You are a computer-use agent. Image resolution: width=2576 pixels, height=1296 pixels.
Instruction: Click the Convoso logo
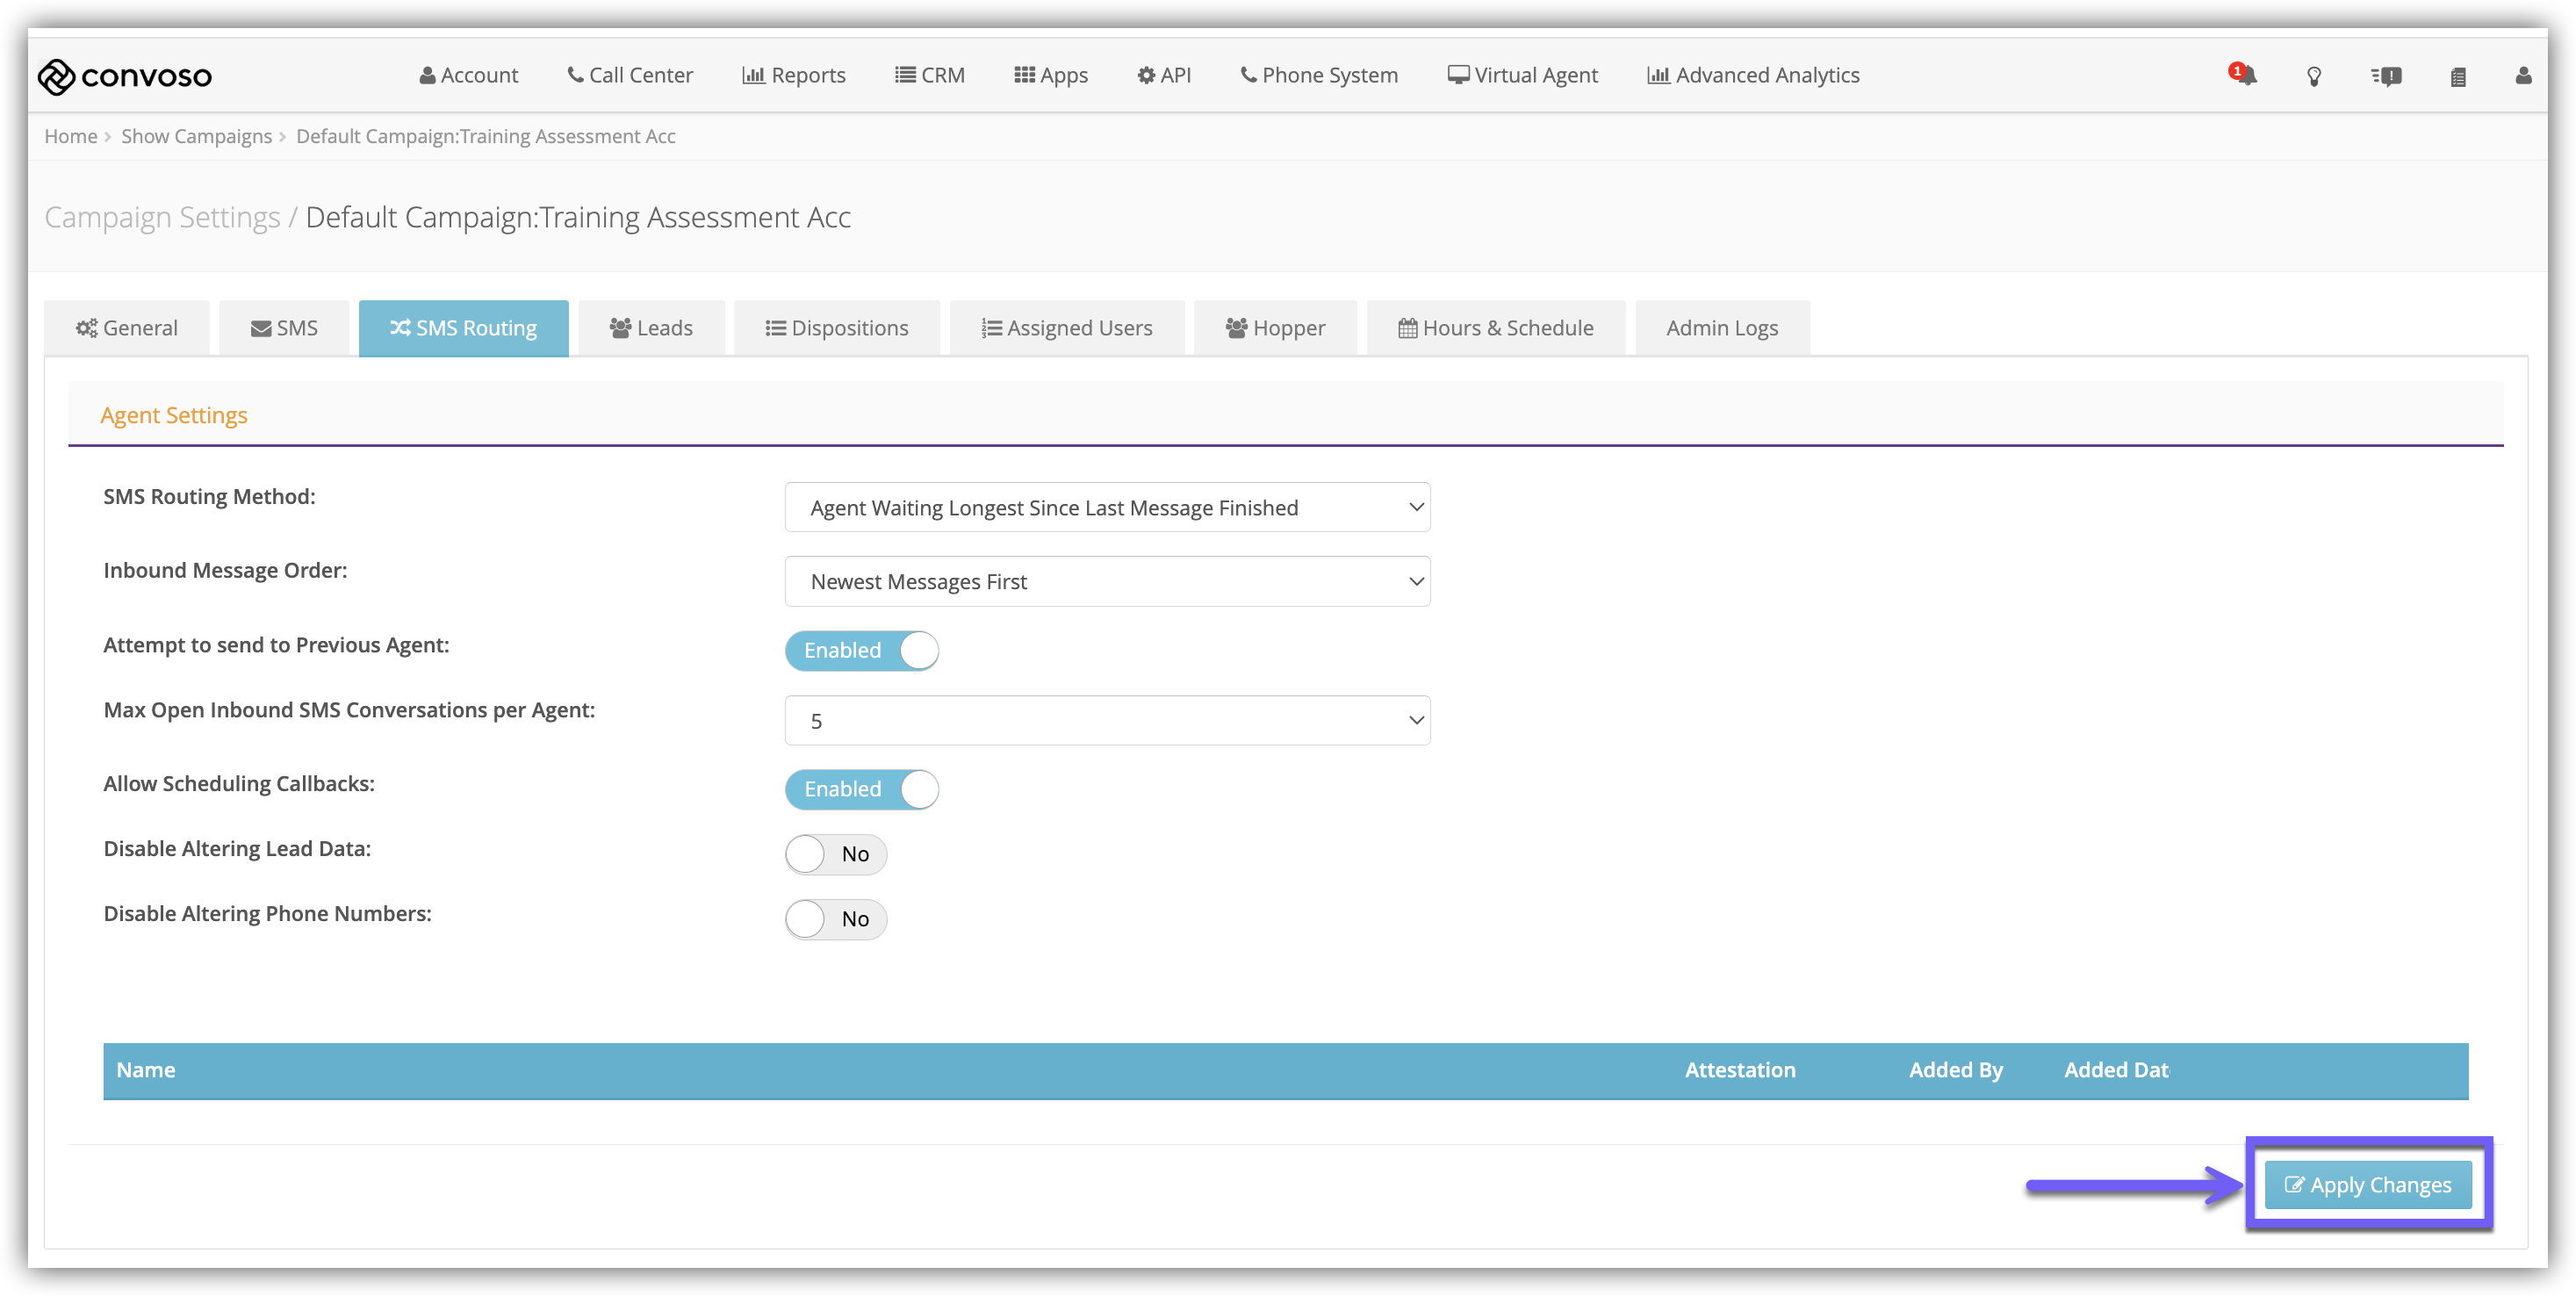[125, 76]
